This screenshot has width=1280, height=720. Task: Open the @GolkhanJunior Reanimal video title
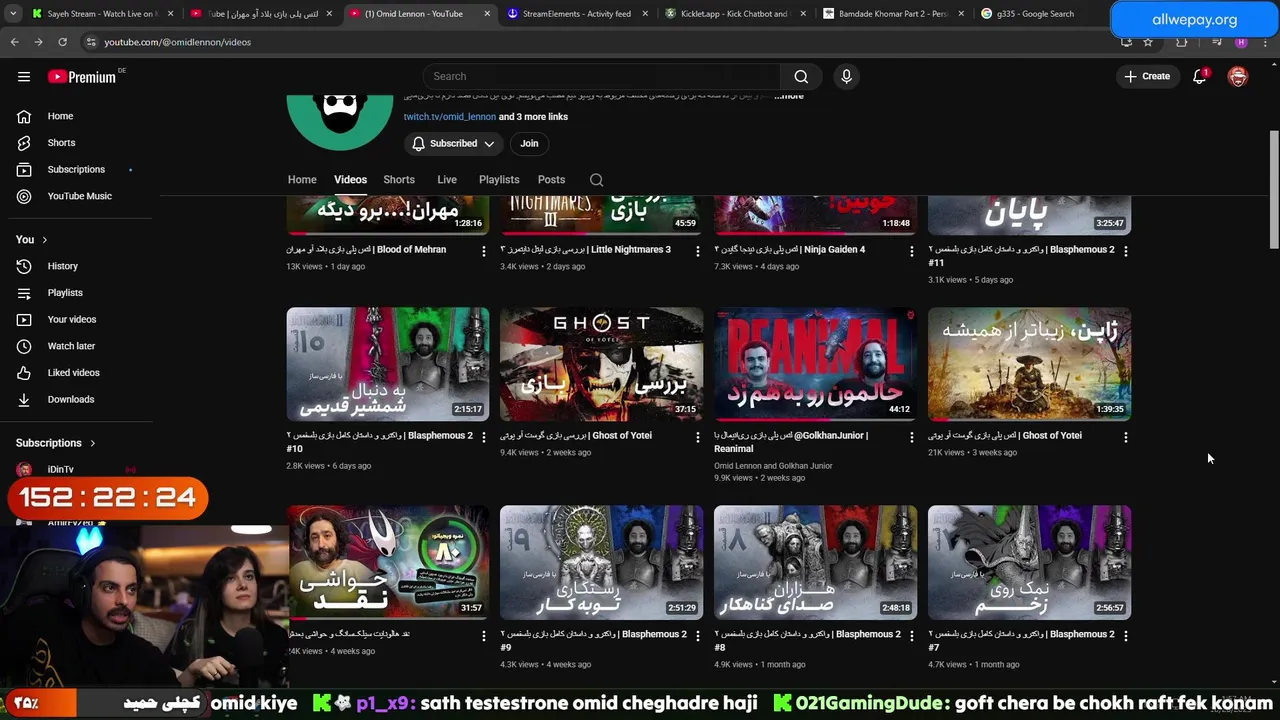[x=790, y=442]
